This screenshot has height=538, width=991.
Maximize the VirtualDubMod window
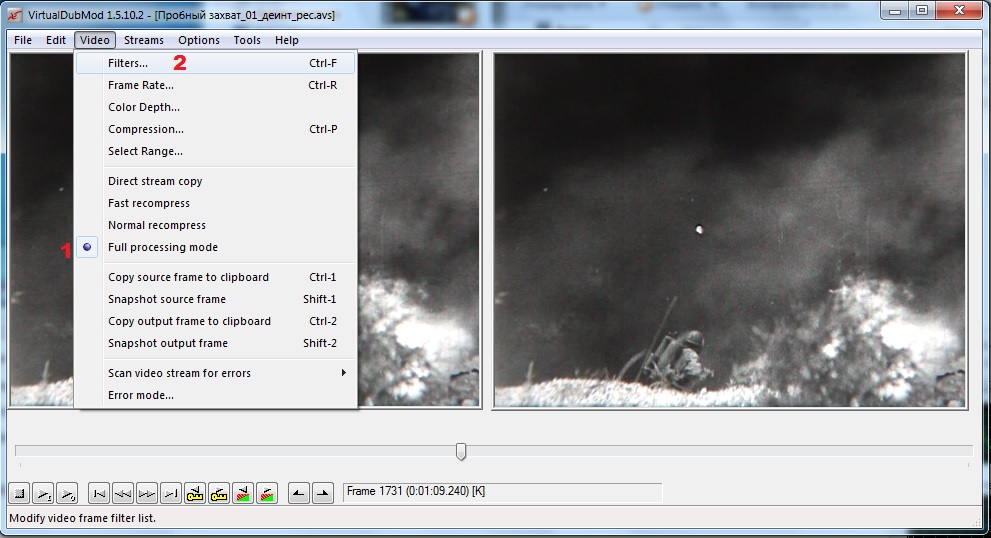[x=922, y=11]
